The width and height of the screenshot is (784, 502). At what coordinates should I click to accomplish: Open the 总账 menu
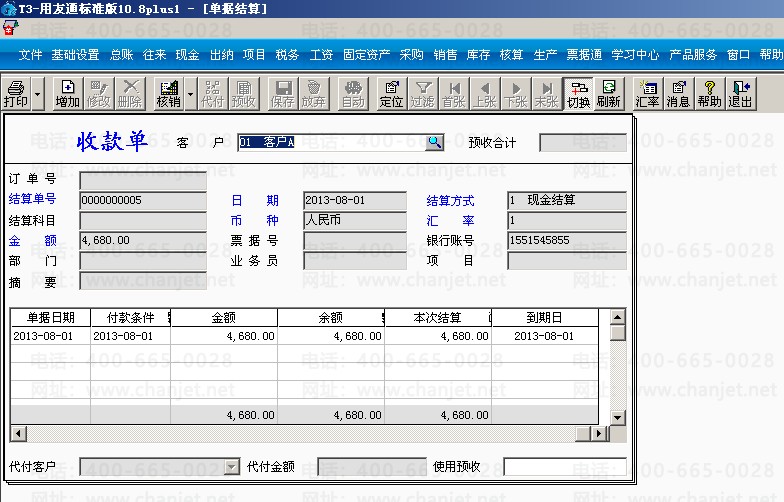[x=122, y=54]
